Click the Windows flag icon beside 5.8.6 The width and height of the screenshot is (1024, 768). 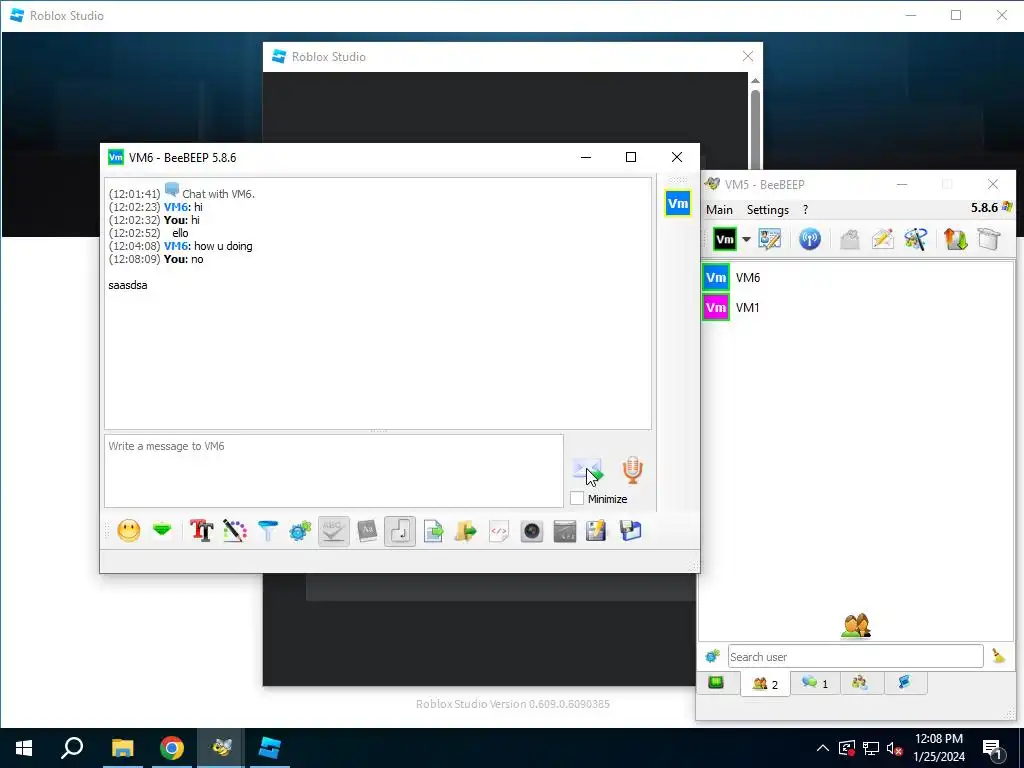[x=1007, y=207]
